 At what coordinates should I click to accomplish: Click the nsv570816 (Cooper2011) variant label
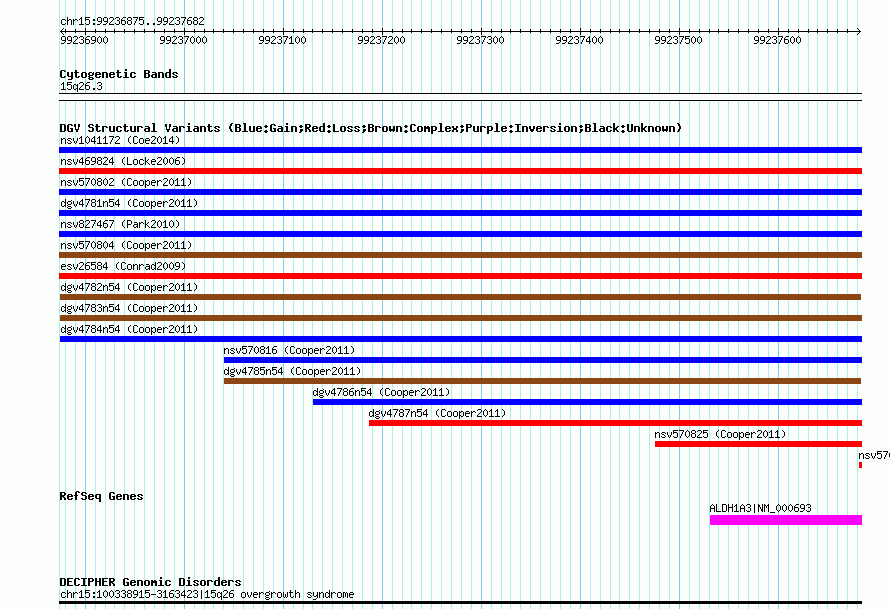289,351
